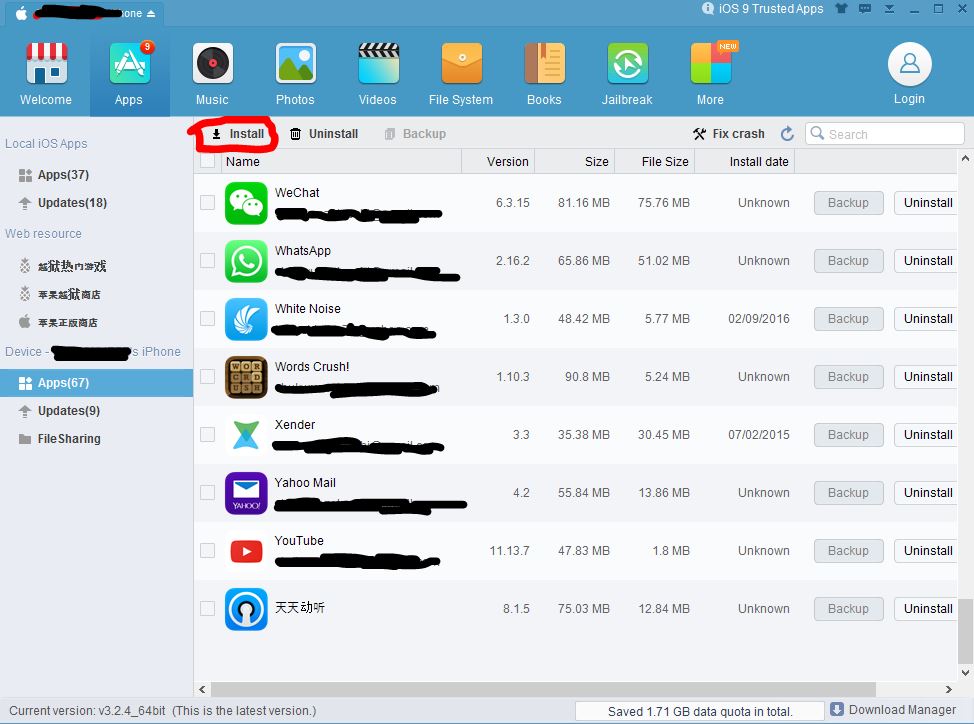Viewport: 974px width, 724px height.
Task: Click the skin shirt icon in title bar
Action: click(841, 9)
